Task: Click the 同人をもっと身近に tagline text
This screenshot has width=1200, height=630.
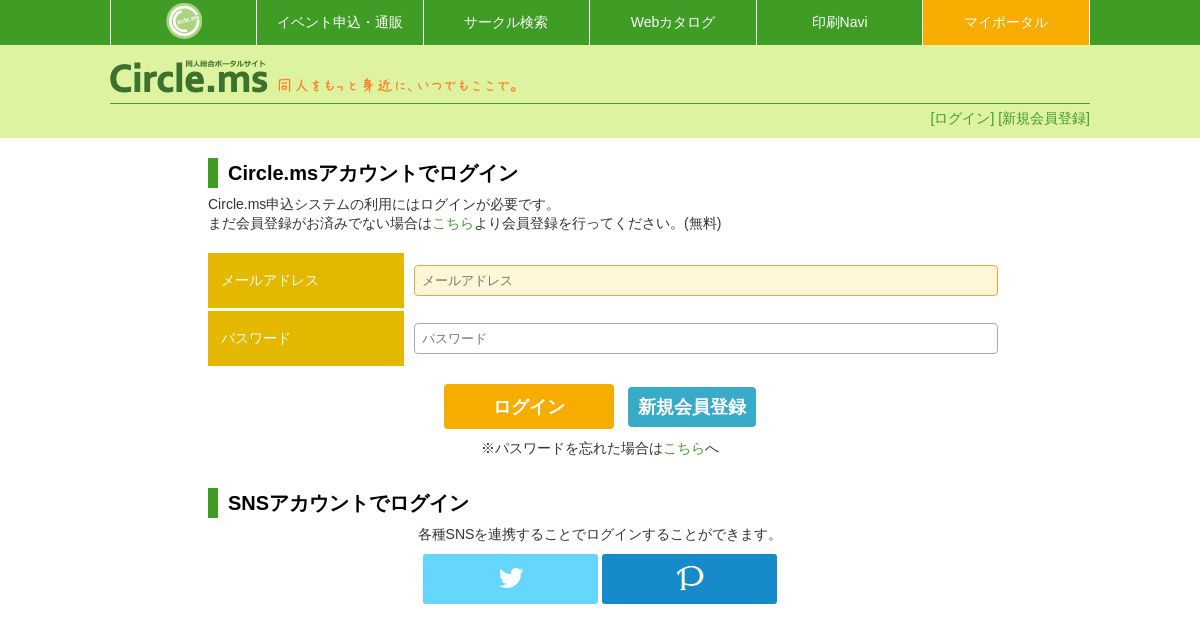Action: pos(400,85)
